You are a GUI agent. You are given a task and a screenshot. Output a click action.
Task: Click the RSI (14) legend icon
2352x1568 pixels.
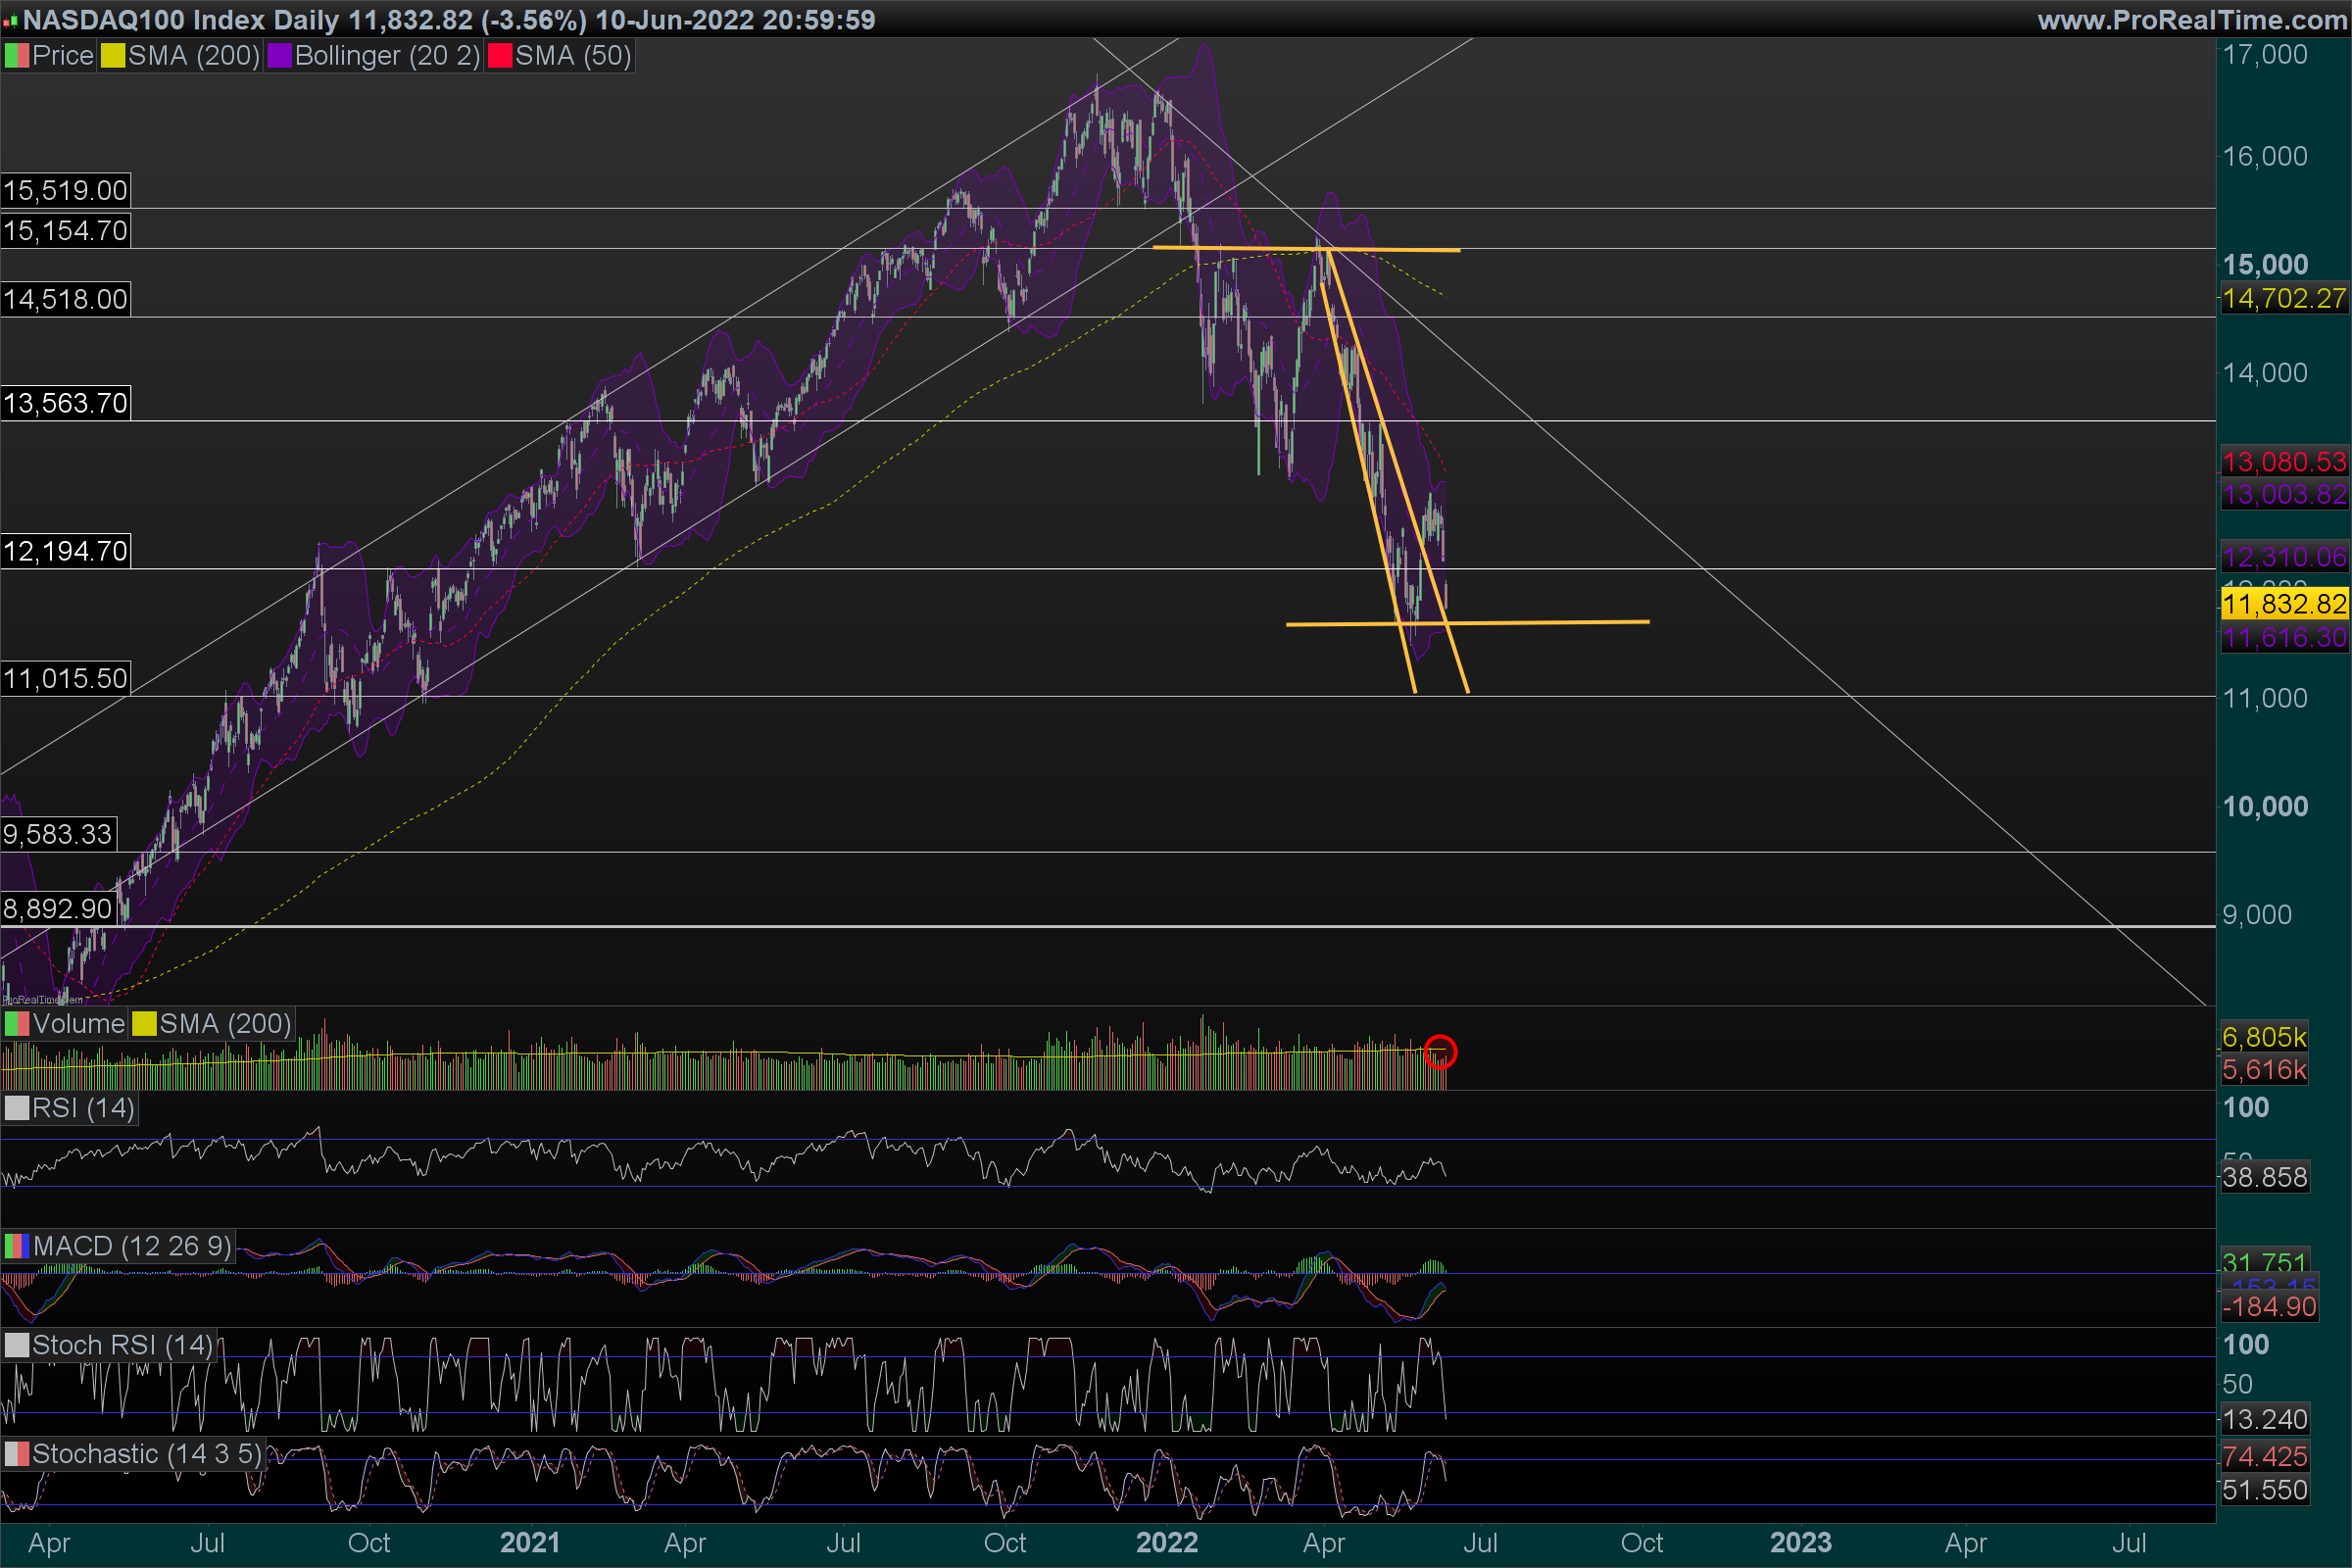17,1108
